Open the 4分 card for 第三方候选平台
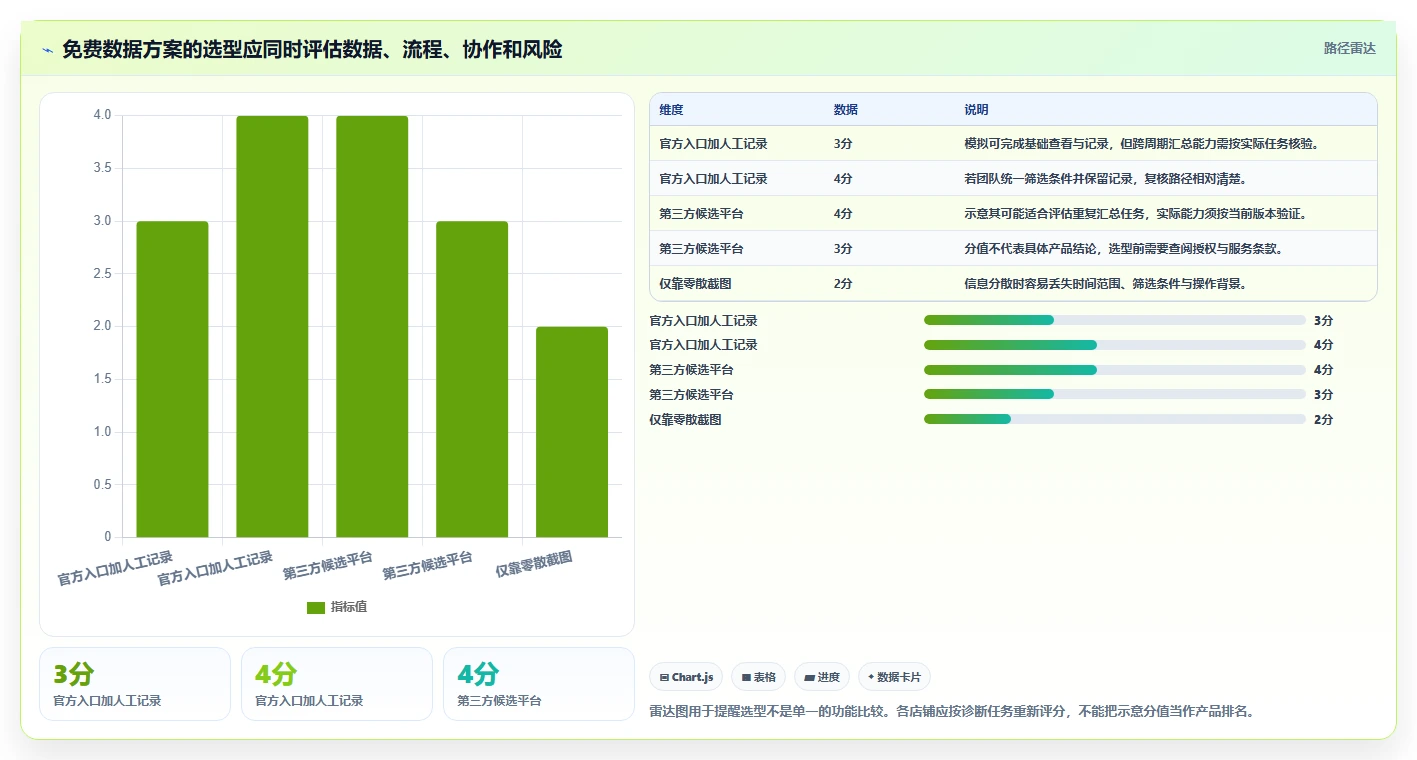 pos(539,684)
